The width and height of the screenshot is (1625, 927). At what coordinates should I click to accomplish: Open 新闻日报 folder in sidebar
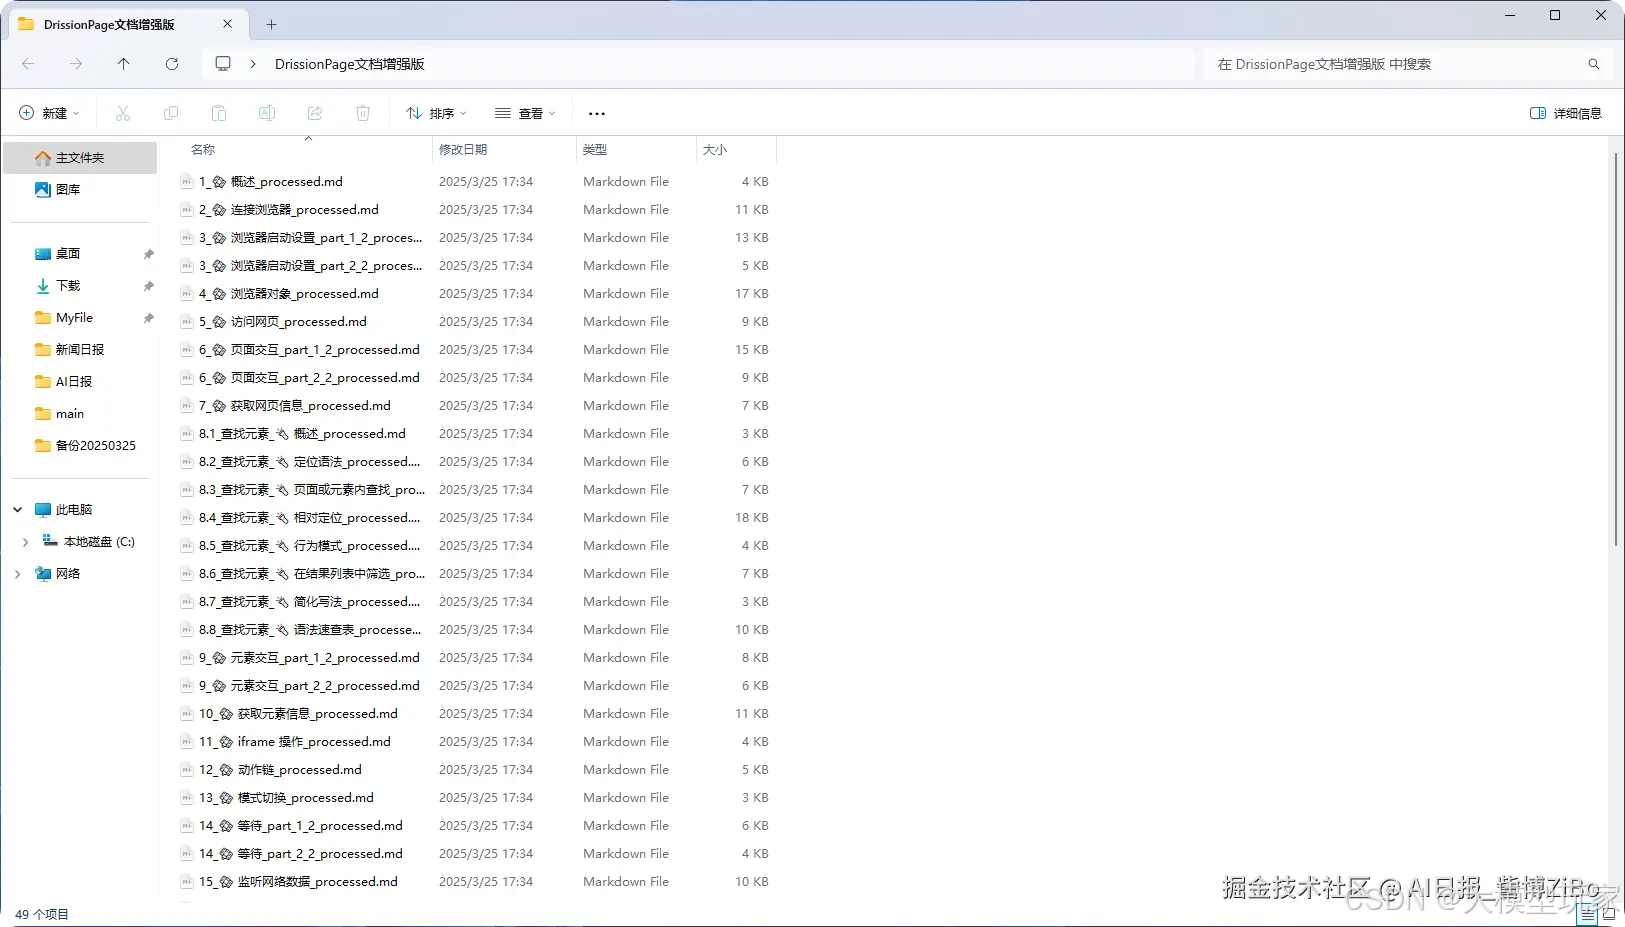pos(81,350)
